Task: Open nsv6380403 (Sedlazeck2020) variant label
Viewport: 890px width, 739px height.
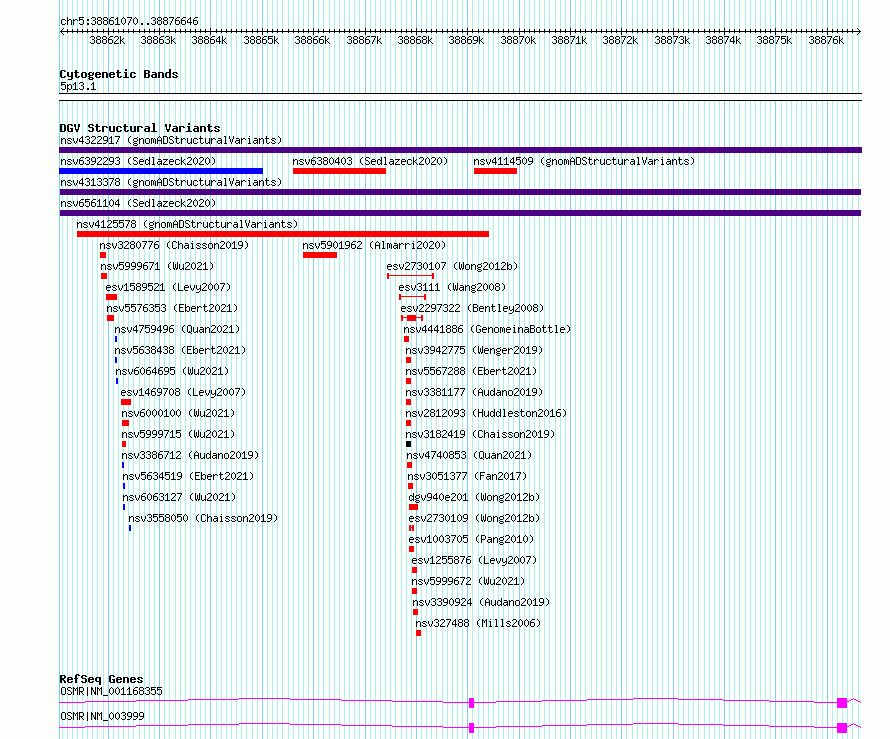Action: [370, 161]
